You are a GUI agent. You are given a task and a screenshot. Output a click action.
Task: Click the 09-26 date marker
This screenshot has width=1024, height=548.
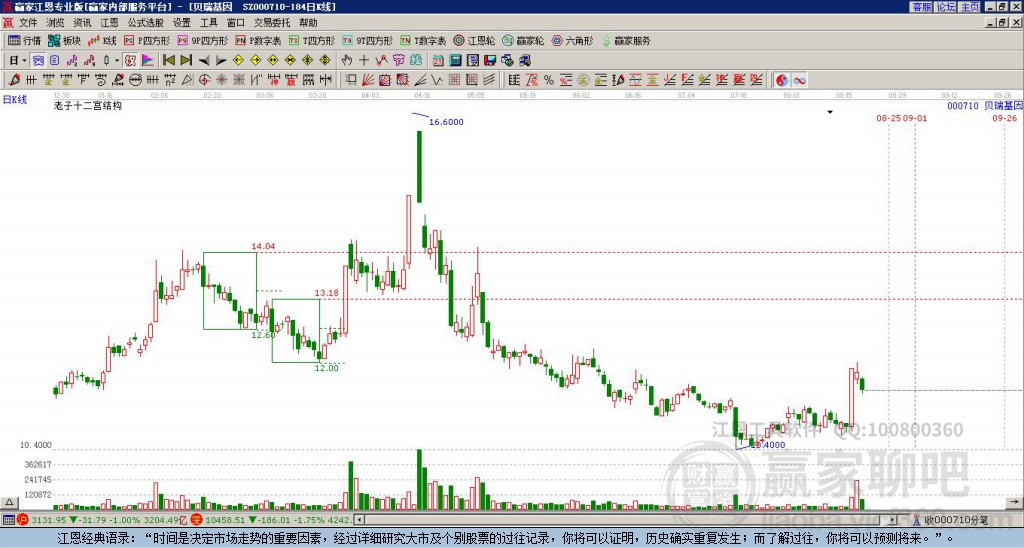[1004, 118]
